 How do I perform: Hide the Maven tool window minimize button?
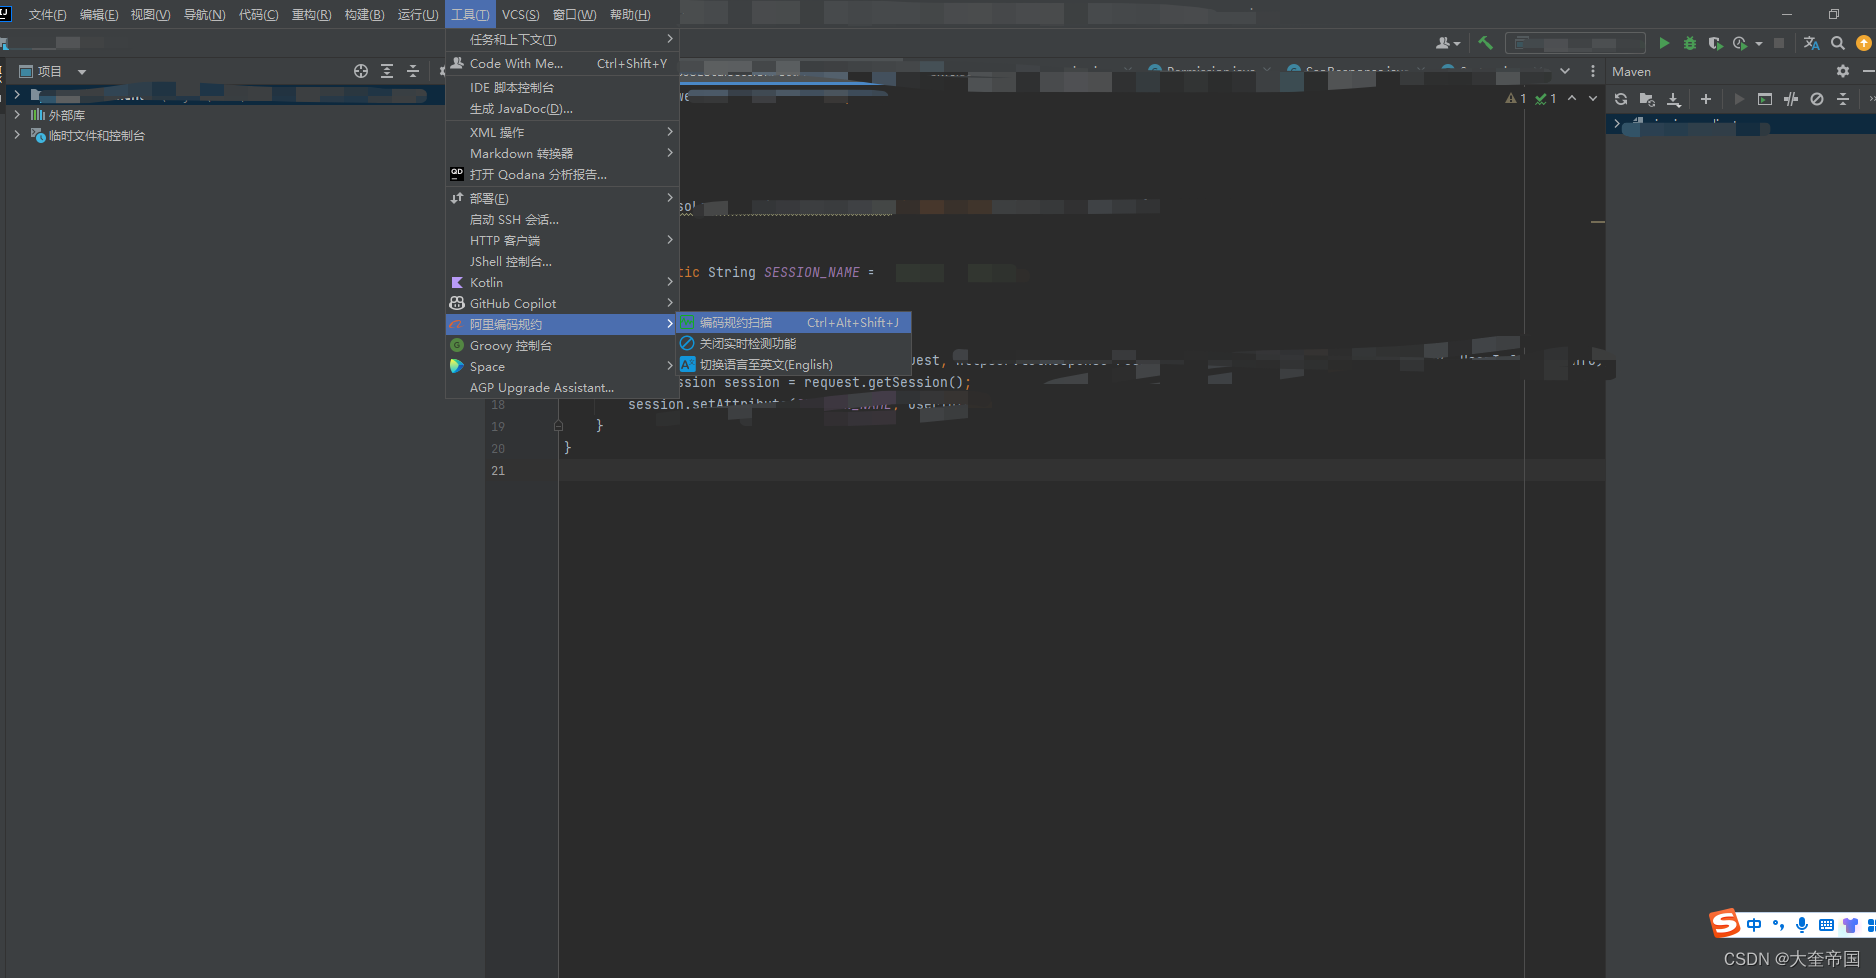click(1868, 71)
